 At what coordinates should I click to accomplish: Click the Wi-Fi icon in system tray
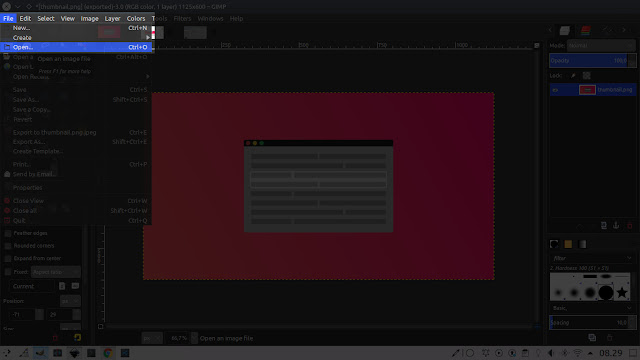(578, 353)
